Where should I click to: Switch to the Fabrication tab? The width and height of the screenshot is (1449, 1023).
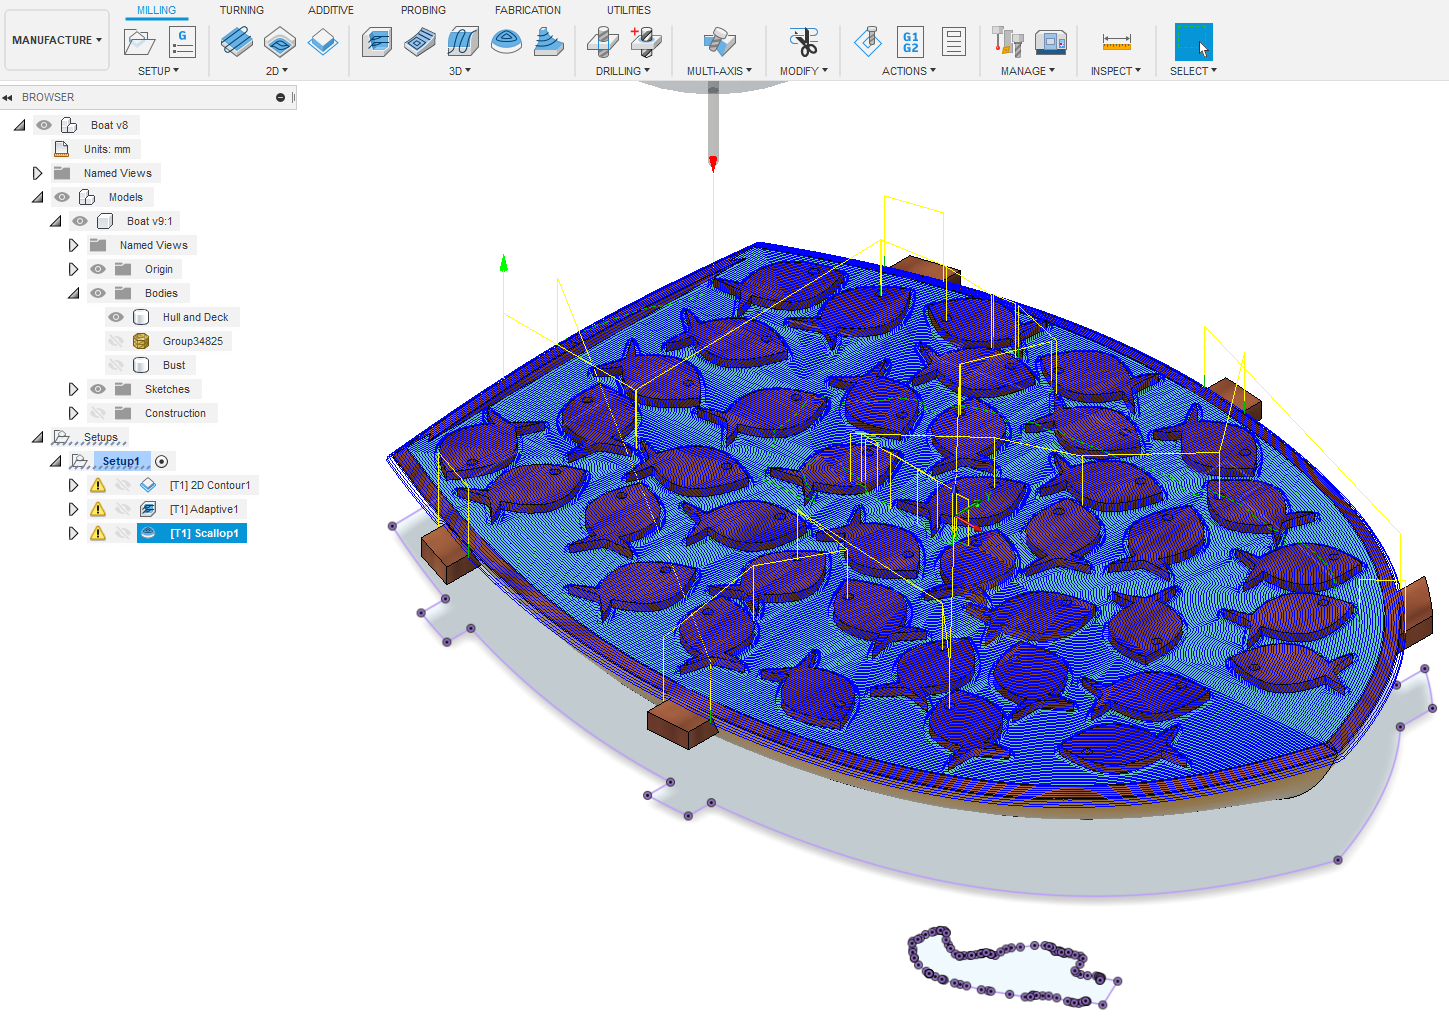click(528, 10)
